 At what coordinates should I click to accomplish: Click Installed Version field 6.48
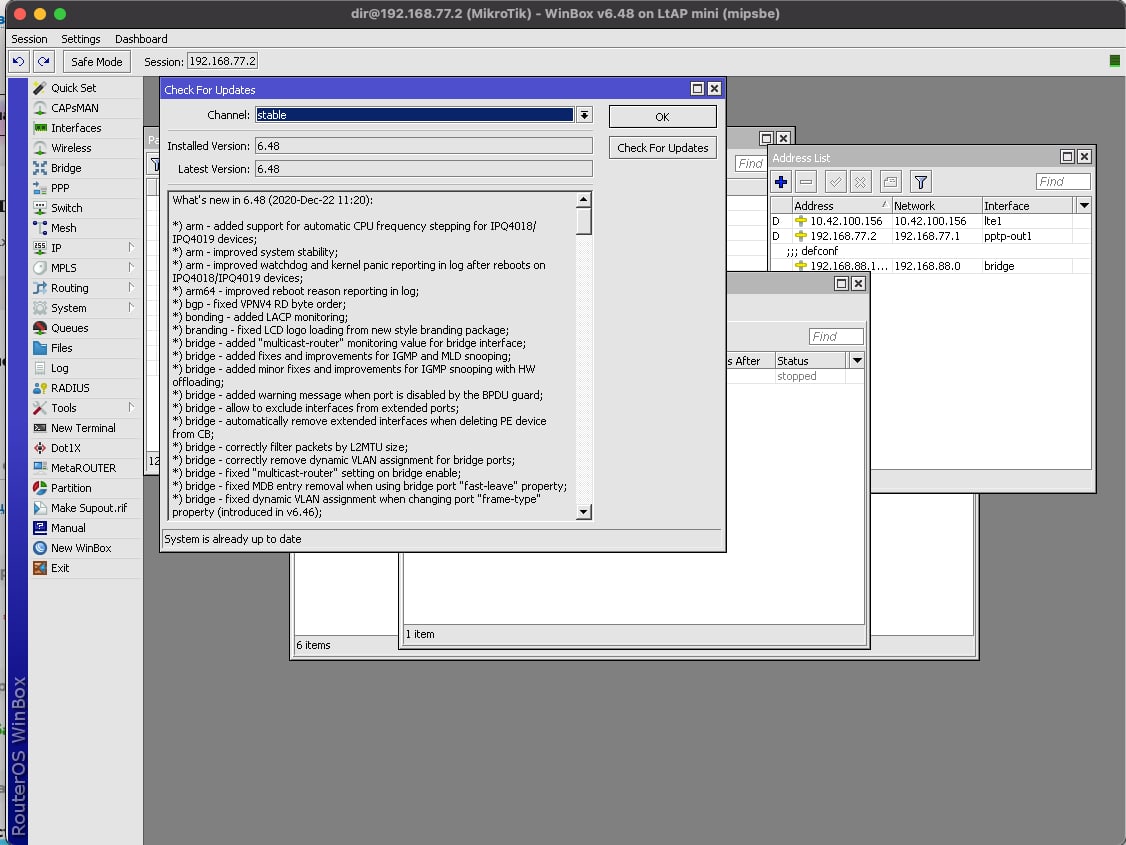[424, 146]
